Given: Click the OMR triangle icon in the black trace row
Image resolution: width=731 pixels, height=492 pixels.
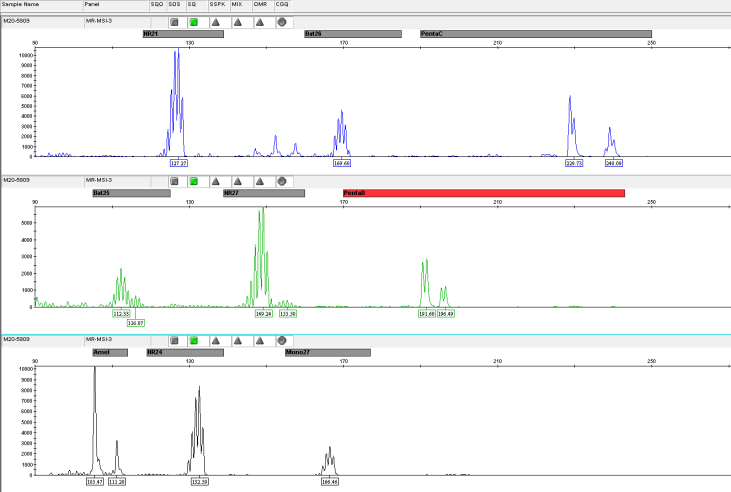Looking at the screenshot, I should [x=260, y=340].
